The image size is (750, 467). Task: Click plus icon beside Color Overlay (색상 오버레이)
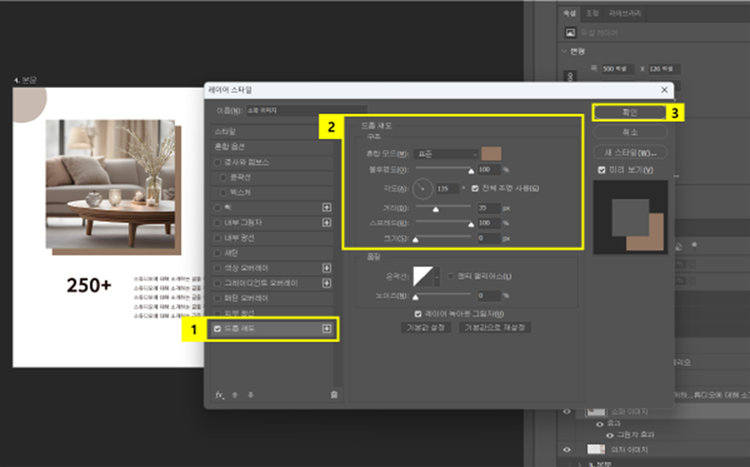[327, 268]
